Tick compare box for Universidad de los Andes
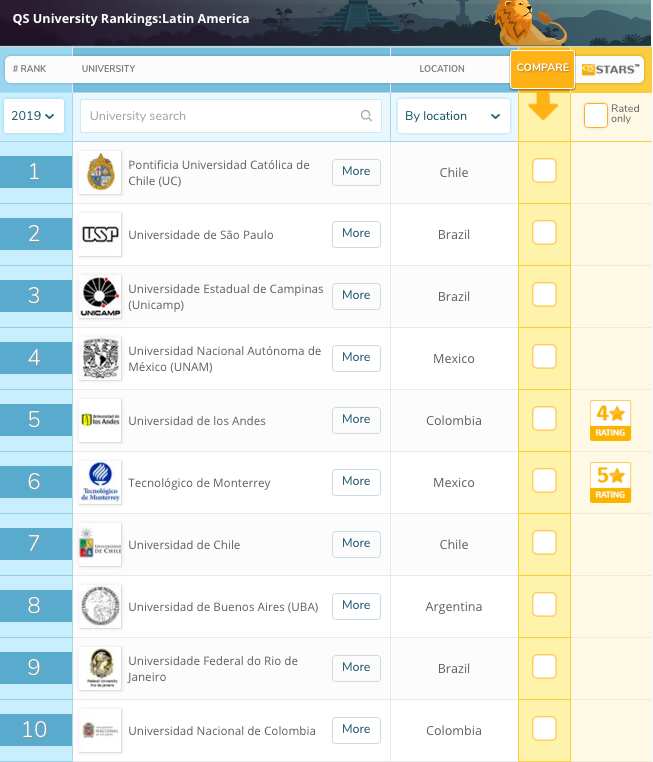653x762 pixels. click(544, 418)
